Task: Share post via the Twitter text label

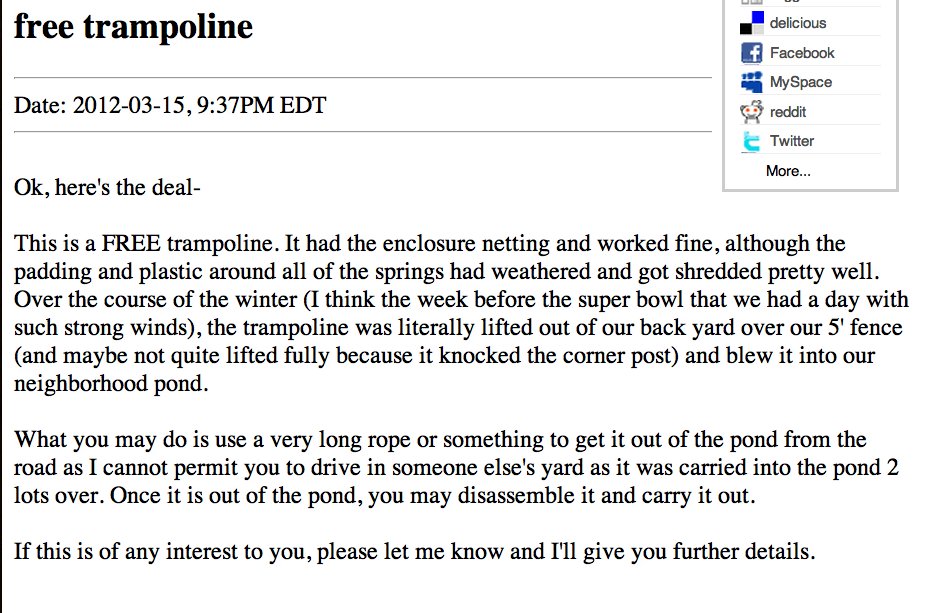Action: click(x=792, y=141)
